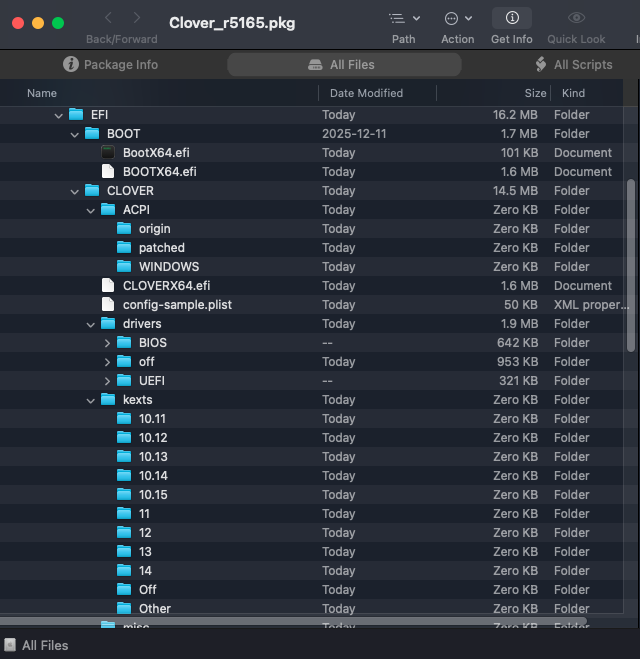Expand the off drivers folder
The width and height of the screenshot is (640, 659).
coord(107,362)
